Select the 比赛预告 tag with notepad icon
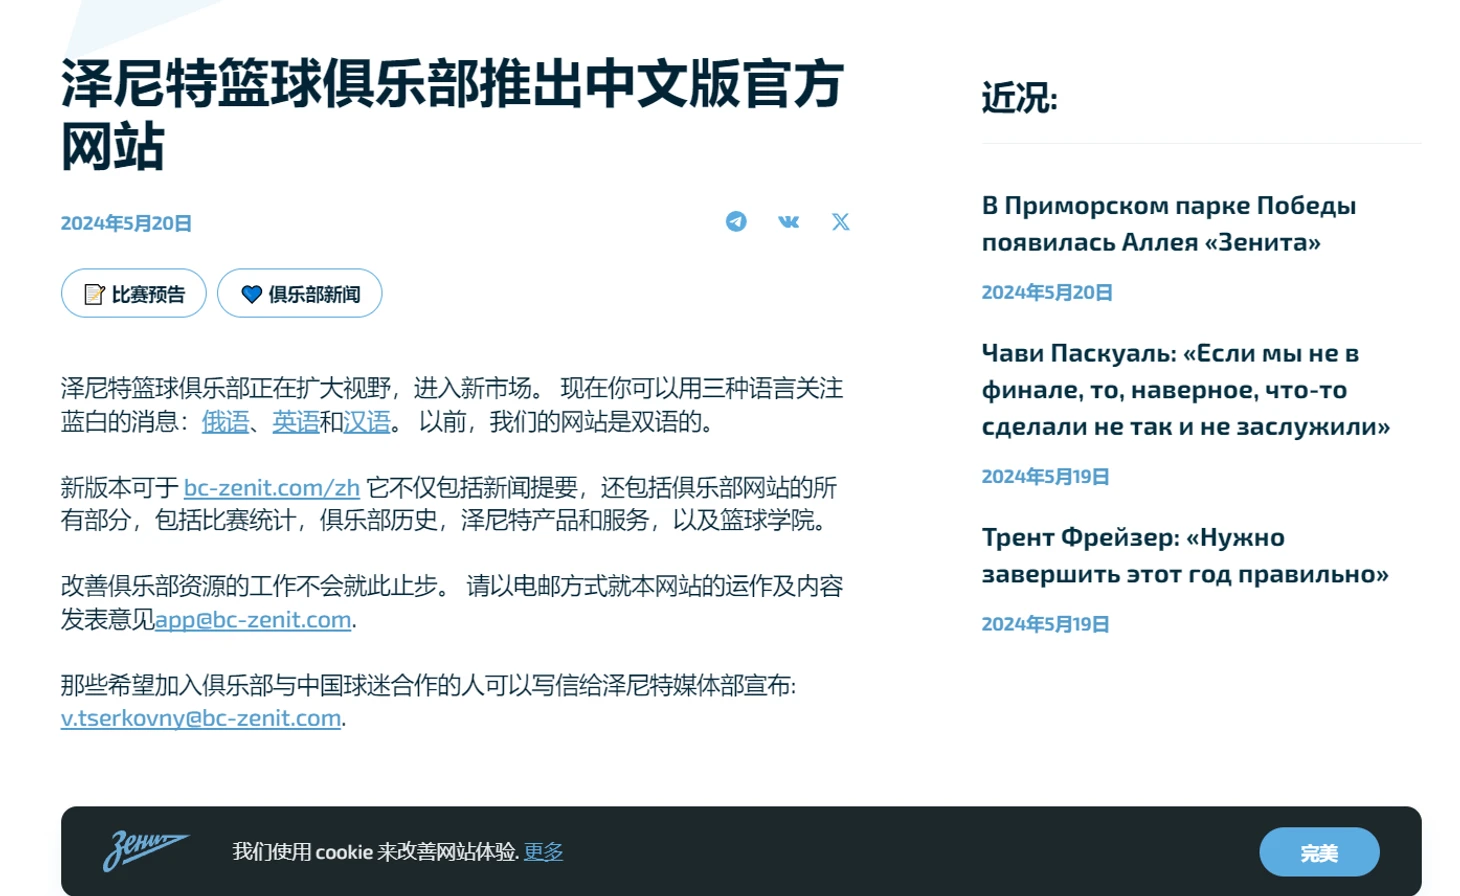Screen dimensions: 1460x896 [134, 294]
